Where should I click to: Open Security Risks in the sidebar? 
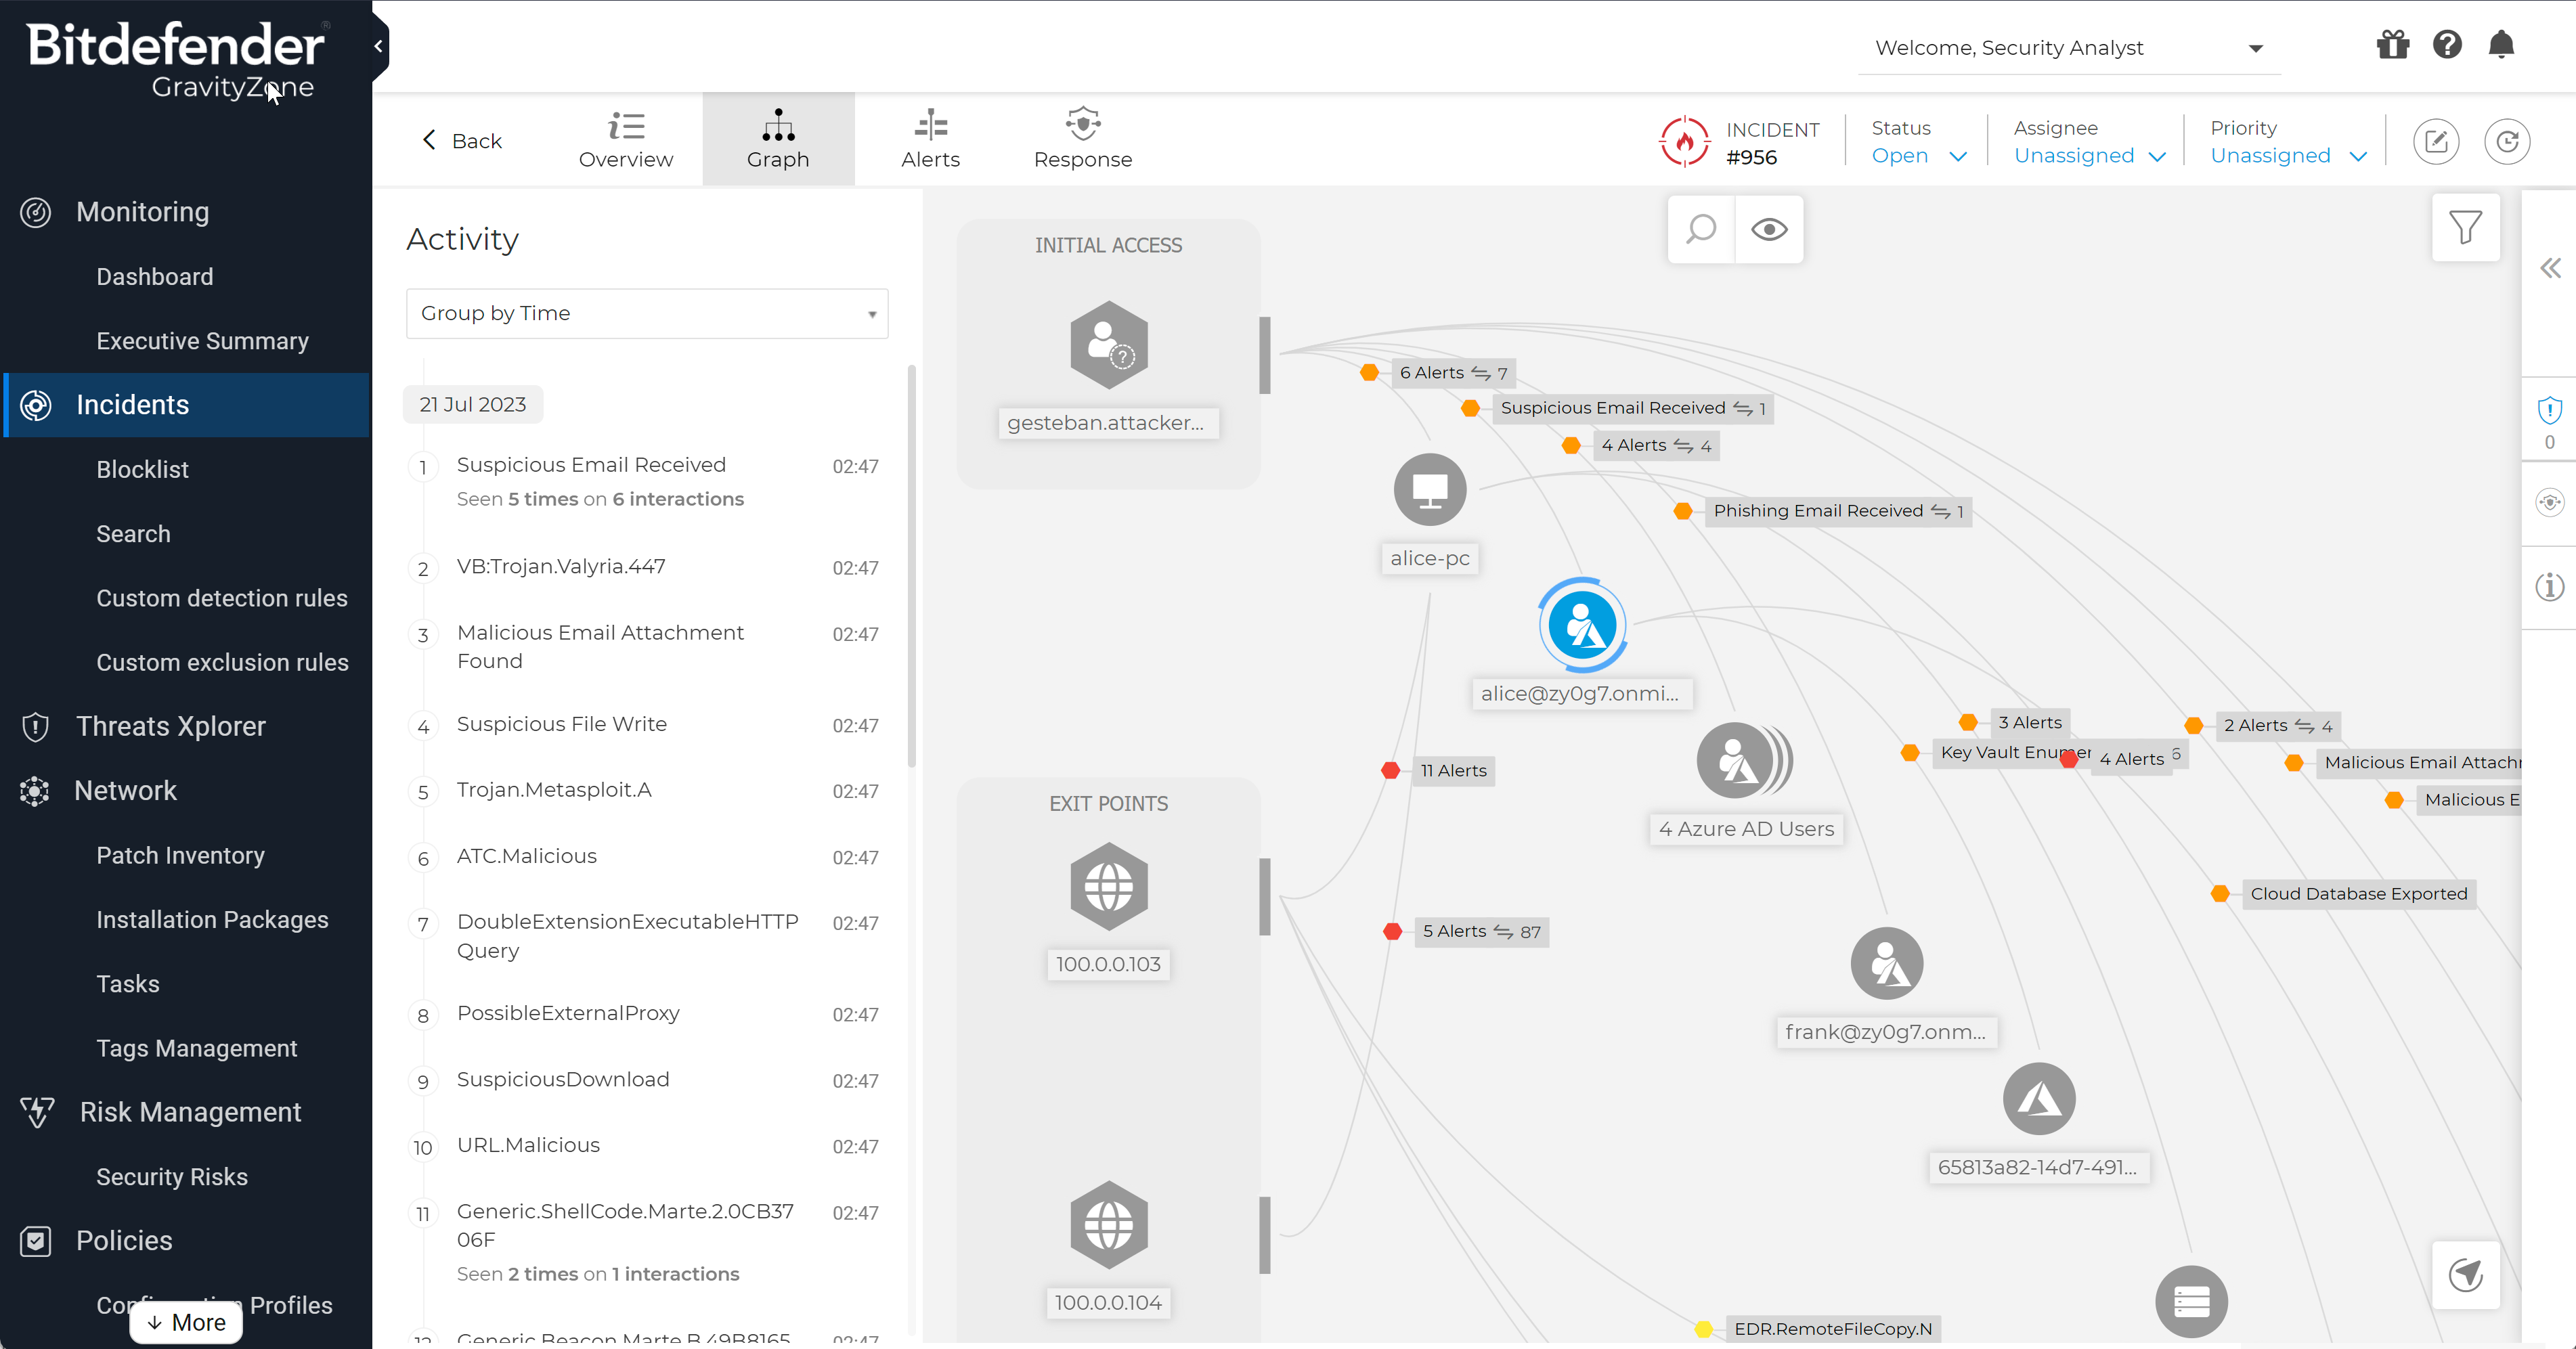[x=172, y=1178]
